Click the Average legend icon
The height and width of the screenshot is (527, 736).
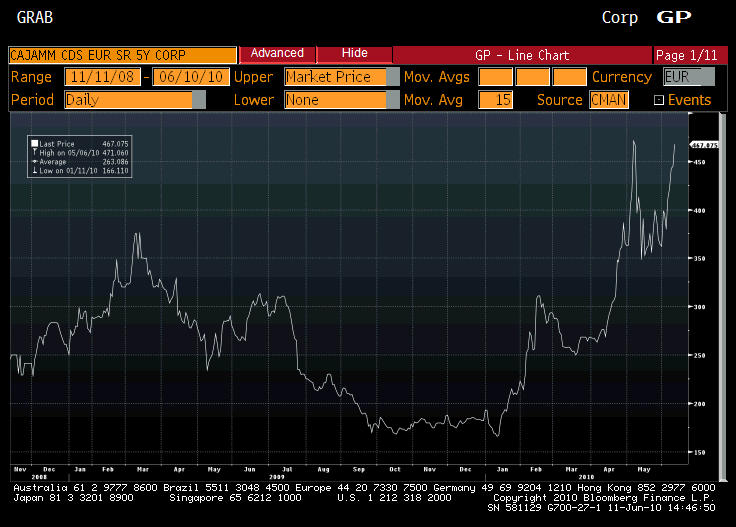click(34, 161)
